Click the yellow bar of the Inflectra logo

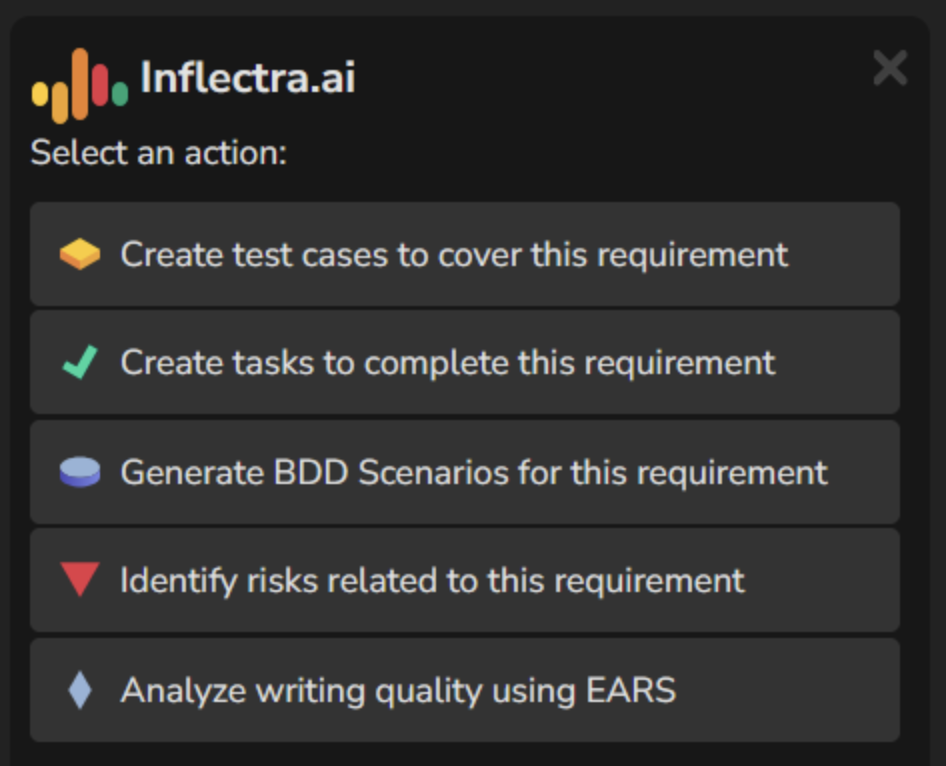[x=41, y=93]
